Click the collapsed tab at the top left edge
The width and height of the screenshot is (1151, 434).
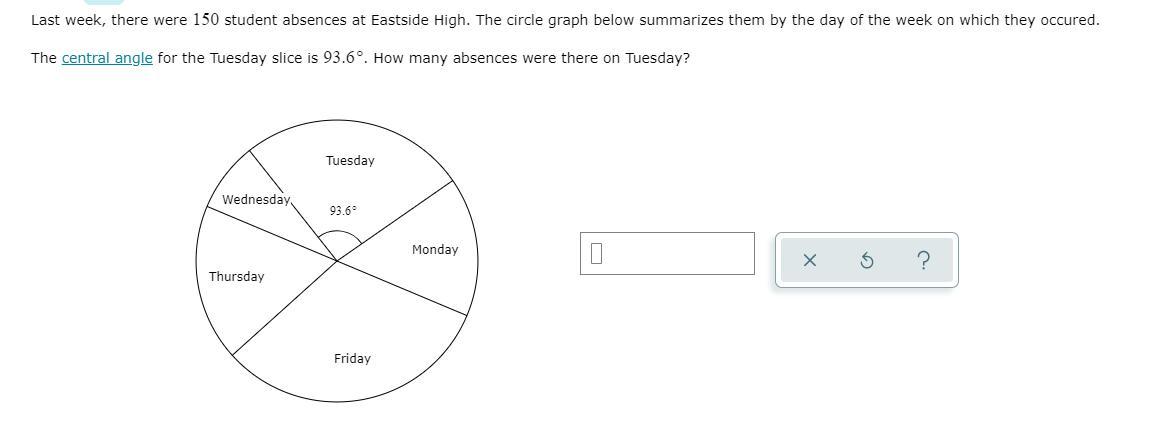click(x=103, y=2)
